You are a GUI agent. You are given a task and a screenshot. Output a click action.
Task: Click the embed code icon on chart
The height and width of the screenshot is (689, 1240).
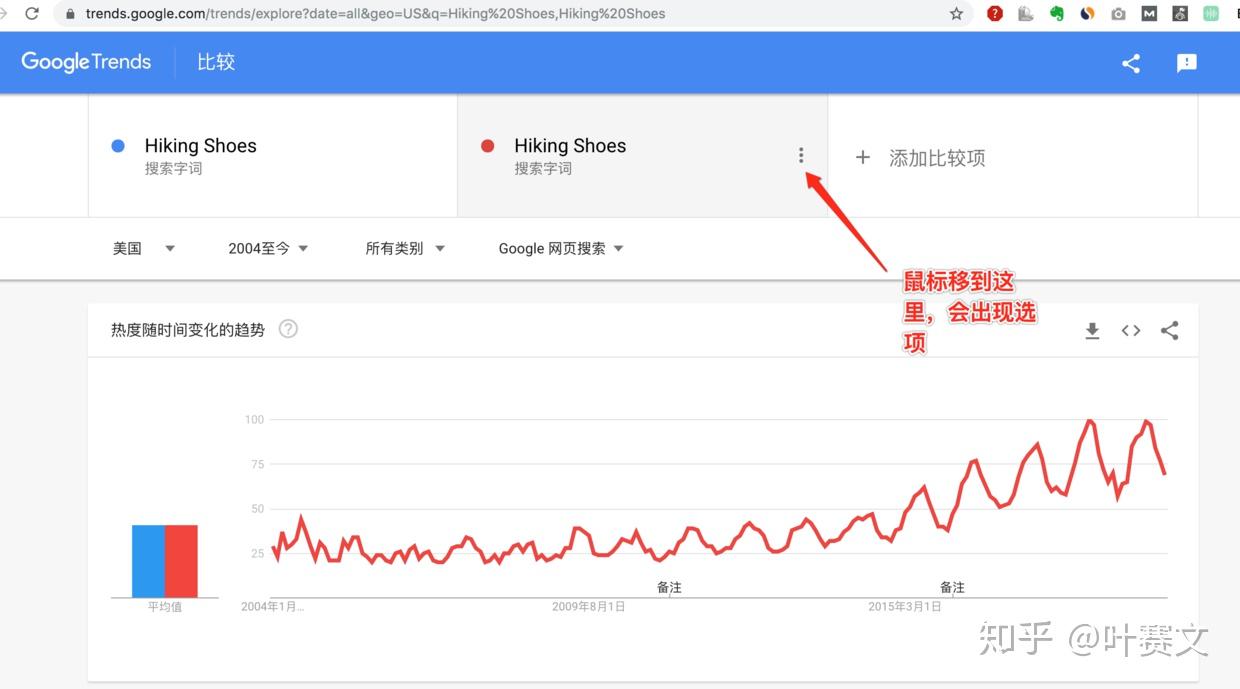[1131, 331]
